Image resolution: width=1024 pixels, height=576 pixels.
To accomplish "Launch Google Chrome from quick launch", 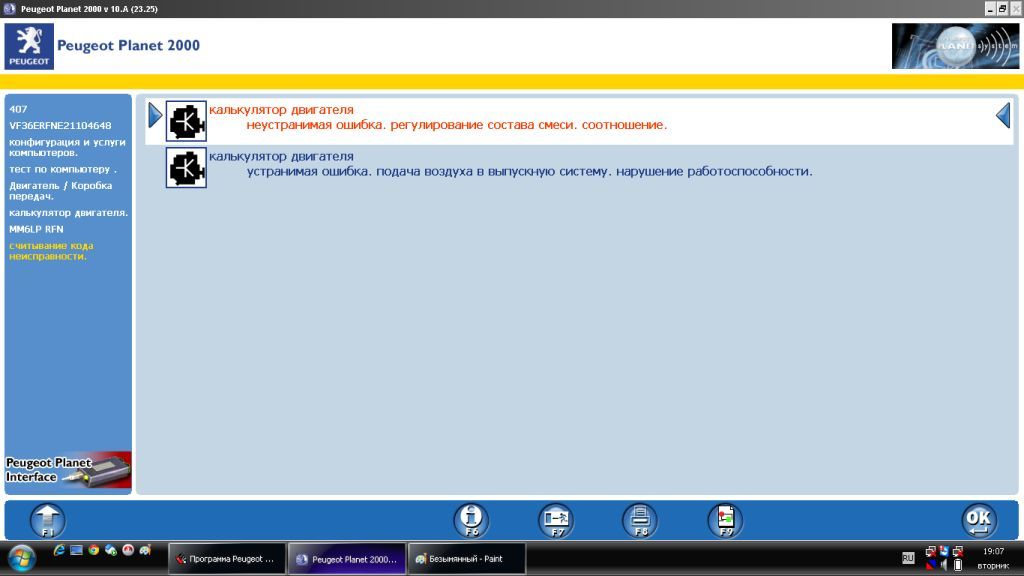I will [93, 551].
